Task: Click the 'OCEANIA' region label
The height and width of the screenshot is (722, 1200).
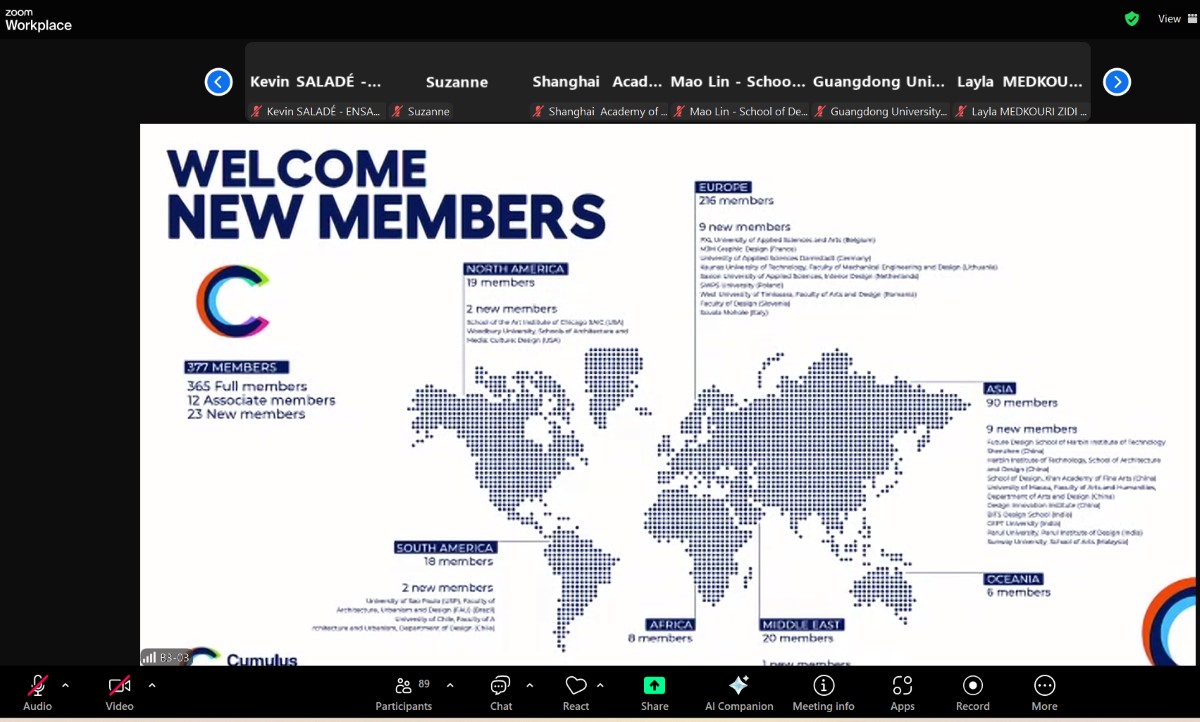Action: pyautogui.click(x=1014, y=579)
